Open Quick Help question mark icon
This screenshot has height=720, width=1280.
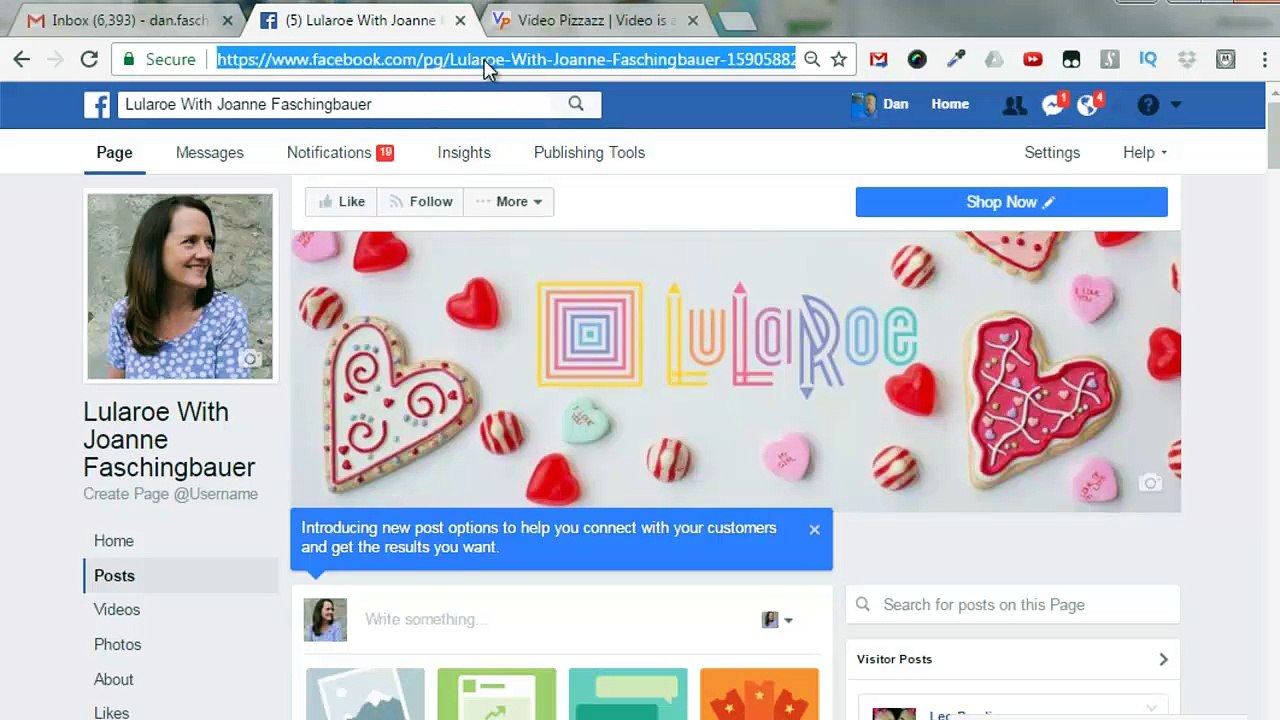point(1148,105)
